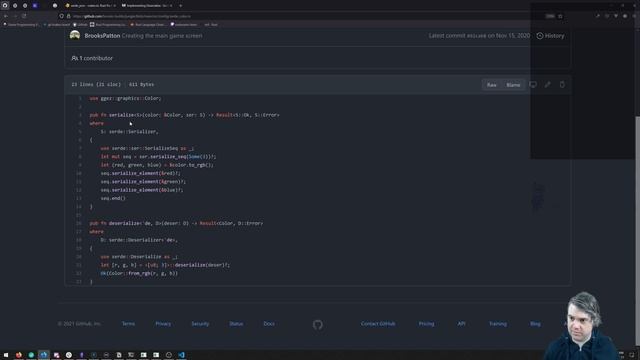Screen dimensions: 640x360
Task: Open the file's History link
Action: click(550, 36)
